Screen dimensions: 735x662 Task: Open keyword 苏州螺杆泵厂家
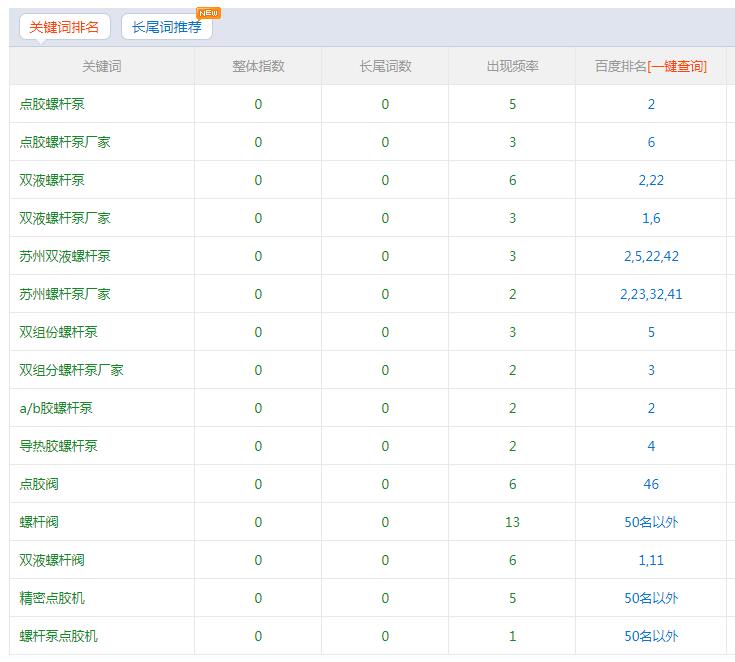click(65, 294)
